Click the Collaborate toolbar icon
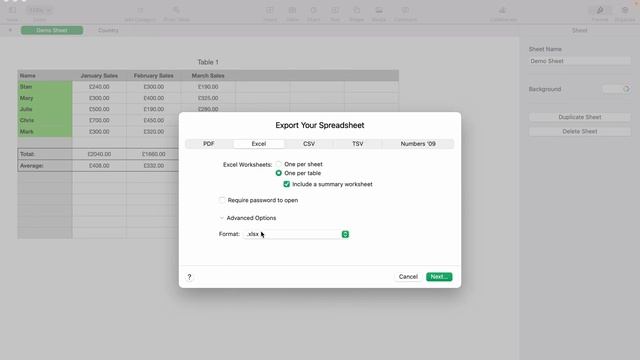Screen dimensions: 640x360 coord(503,10)
